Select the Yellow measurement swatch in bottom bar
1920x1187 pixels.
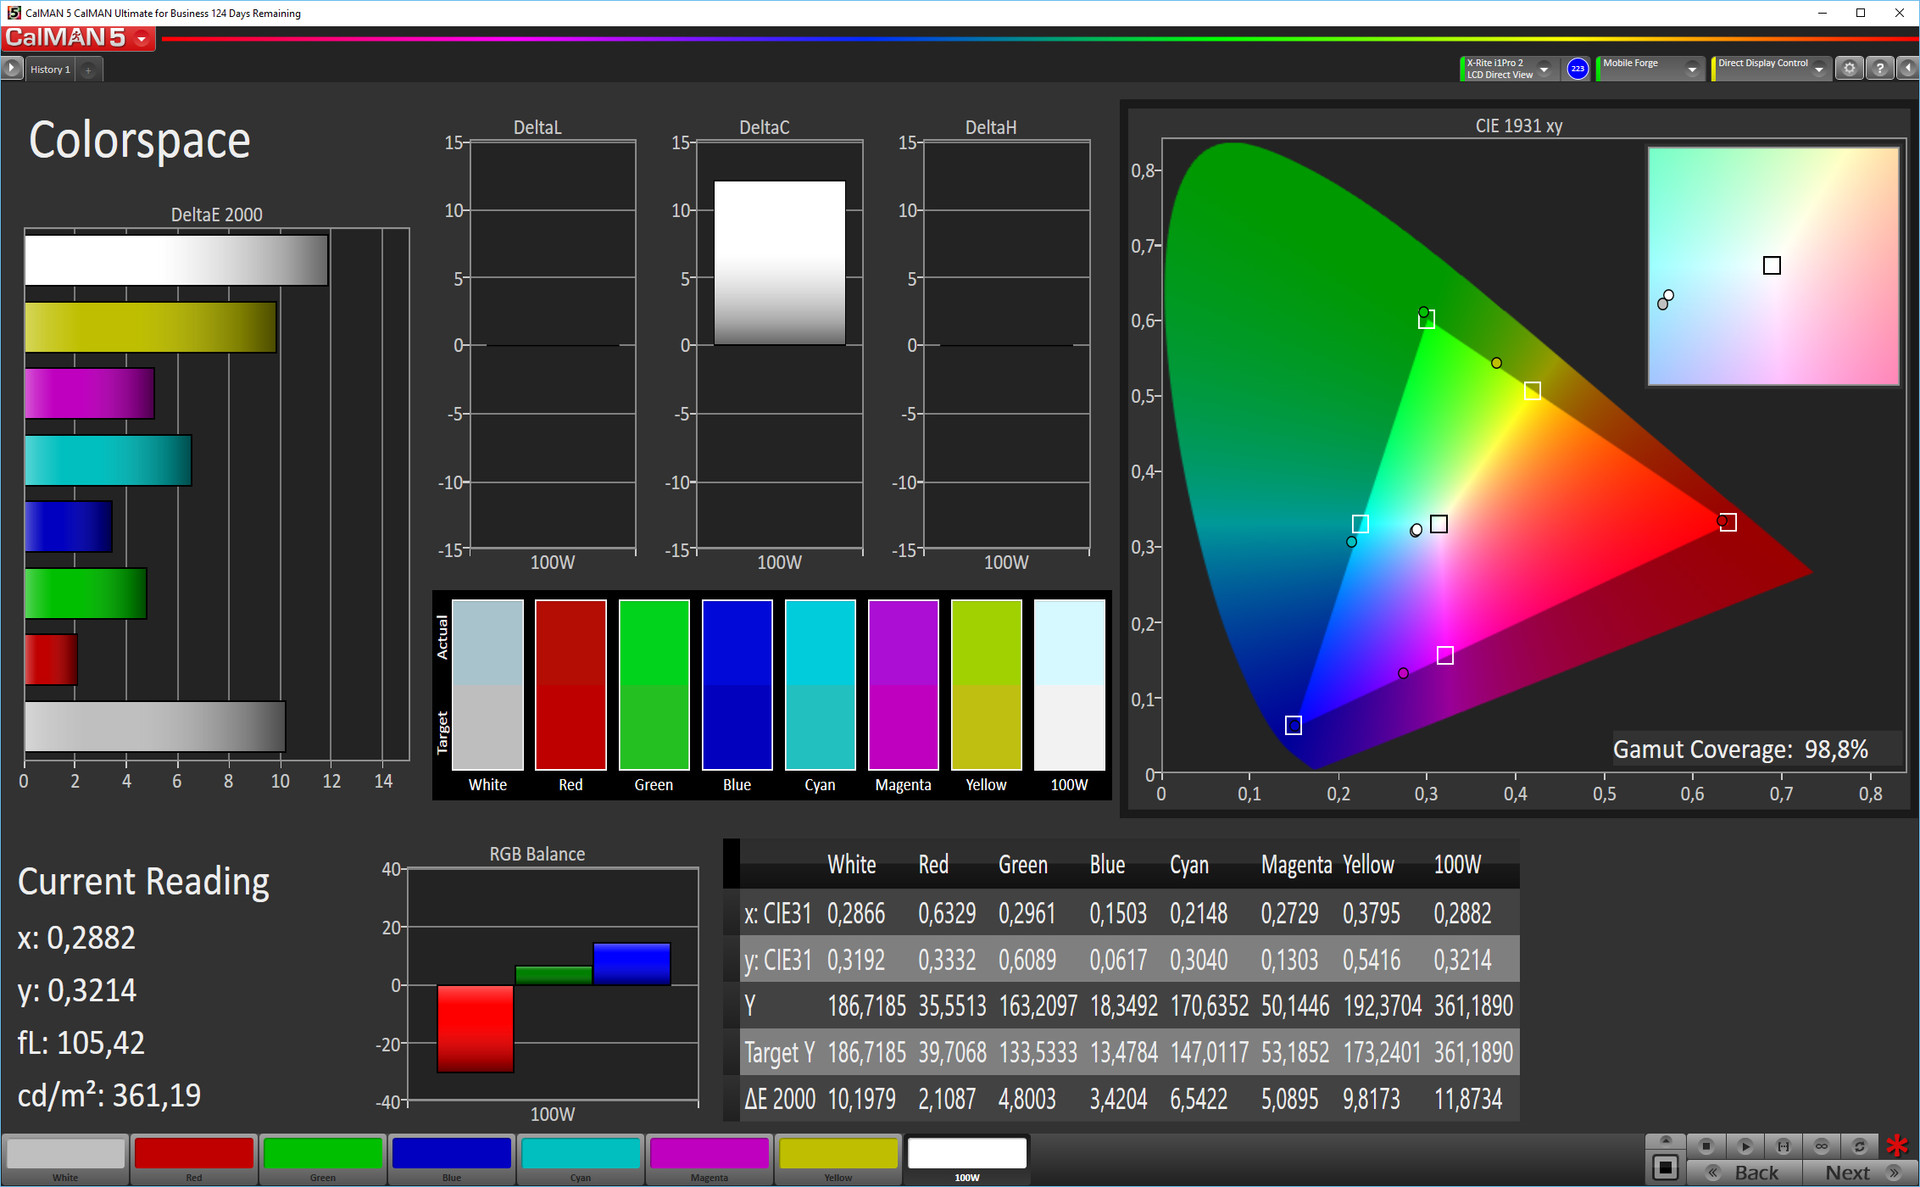tap(839, 1159)
